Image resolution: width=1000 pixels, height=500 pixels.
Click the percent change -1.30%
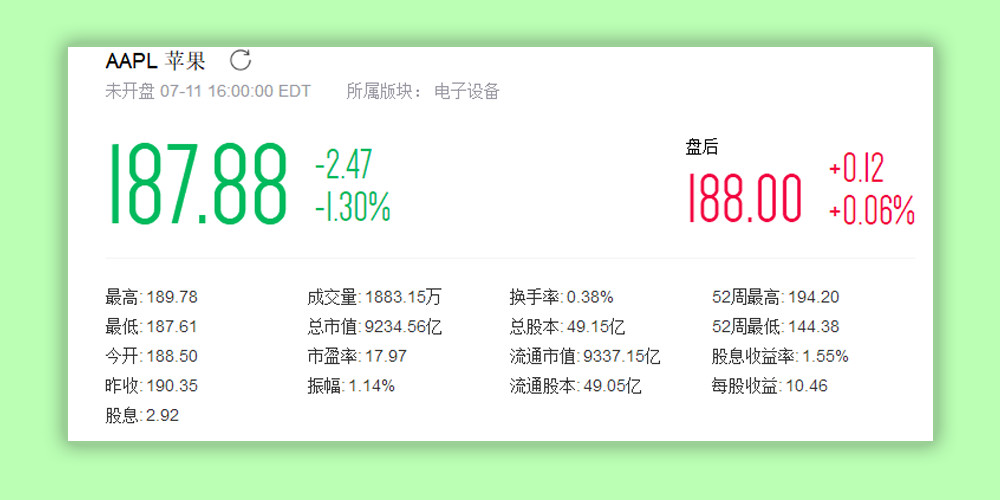click(x=353, y=207)
